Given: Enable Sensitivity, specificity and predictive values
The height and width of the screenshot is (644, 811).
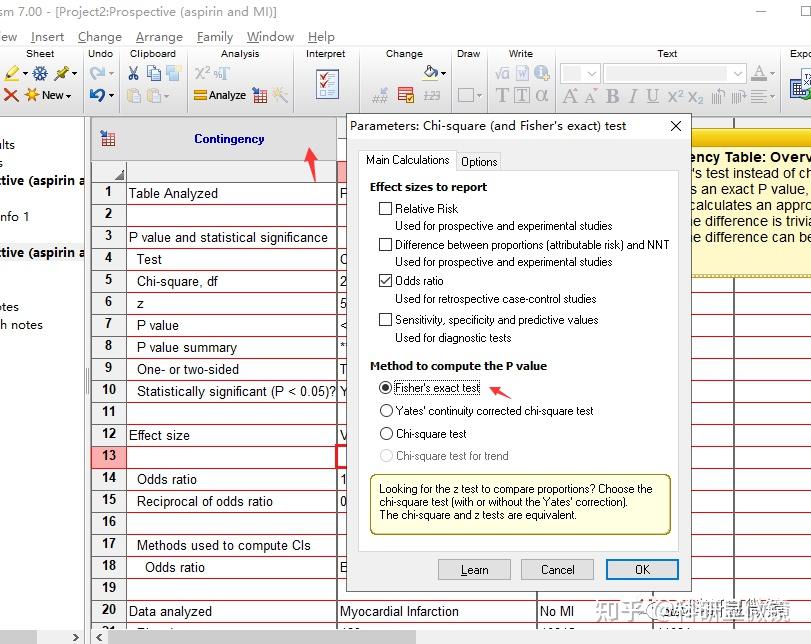Looking at the screenshot, I should (385, 320).
